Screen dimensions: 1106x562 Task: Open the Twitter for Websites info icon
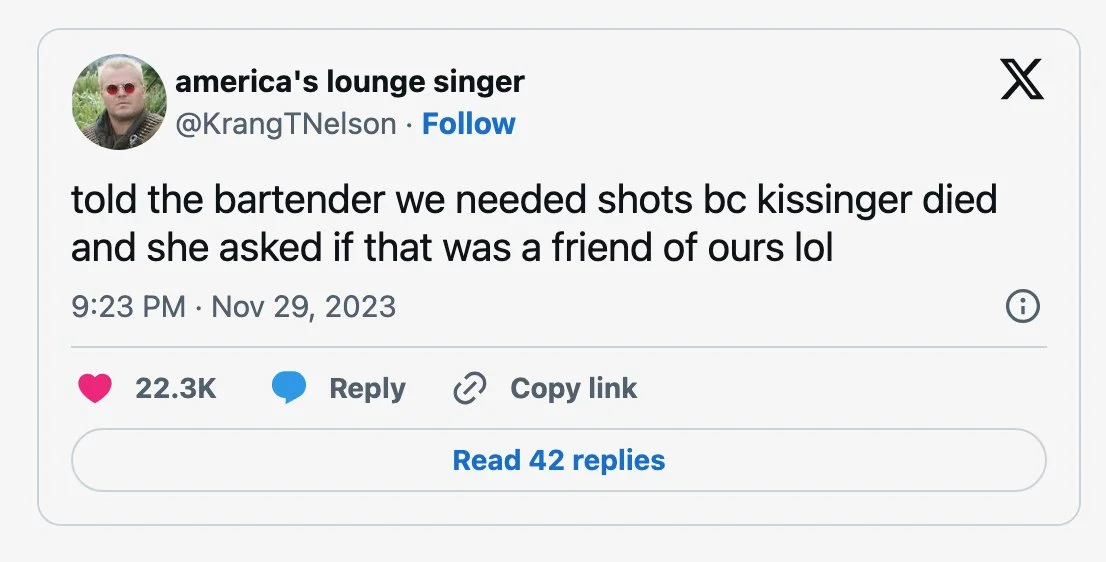[x=1022, y=307]
